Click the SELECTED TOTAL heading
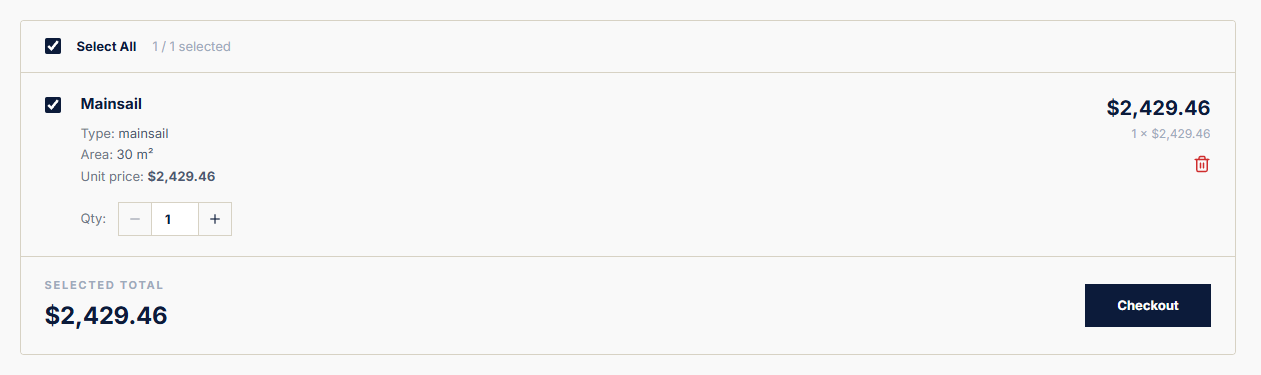Screen dimensions: 1261x375 104,285
